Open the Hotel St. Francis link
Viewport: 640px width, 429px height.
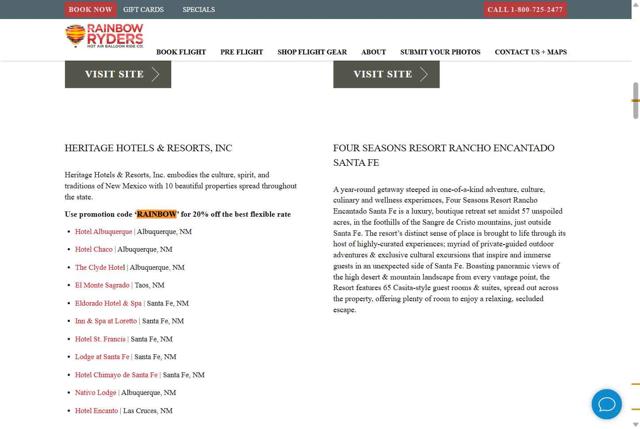[x=100, y=339]
